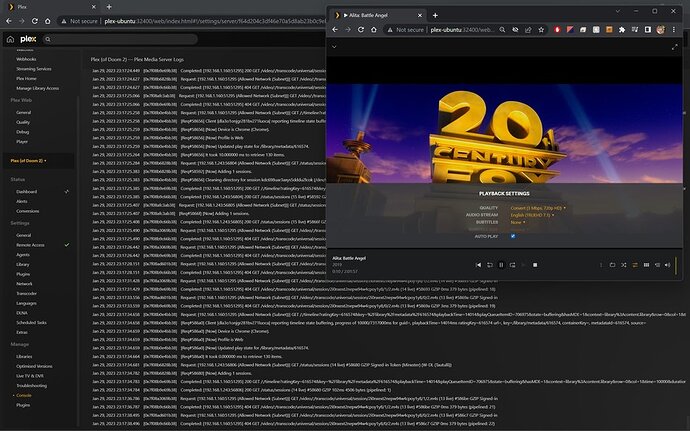The image size is (690, 431).
Task: Open Webhooks settings in the sidebar
Action: (26, 59)
